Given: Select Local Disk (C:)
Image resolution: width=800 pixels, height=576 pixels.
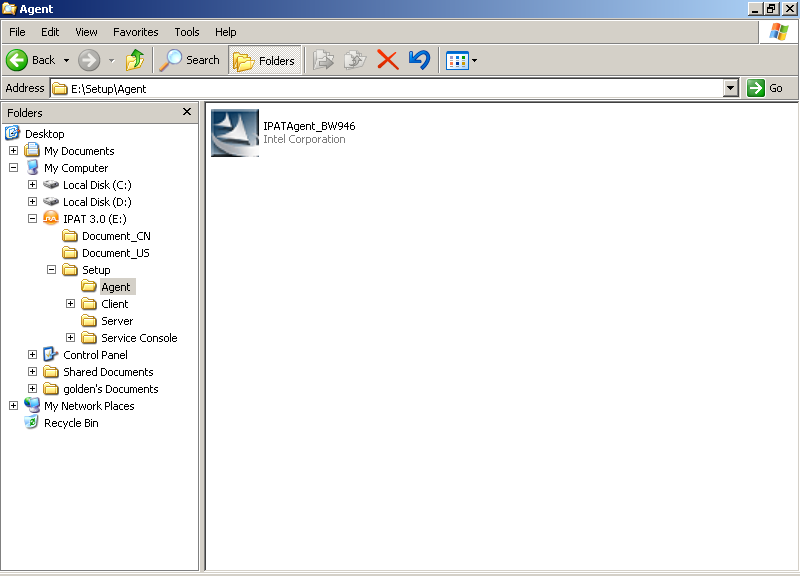Looking at the screenshot, I should (97, 185).
